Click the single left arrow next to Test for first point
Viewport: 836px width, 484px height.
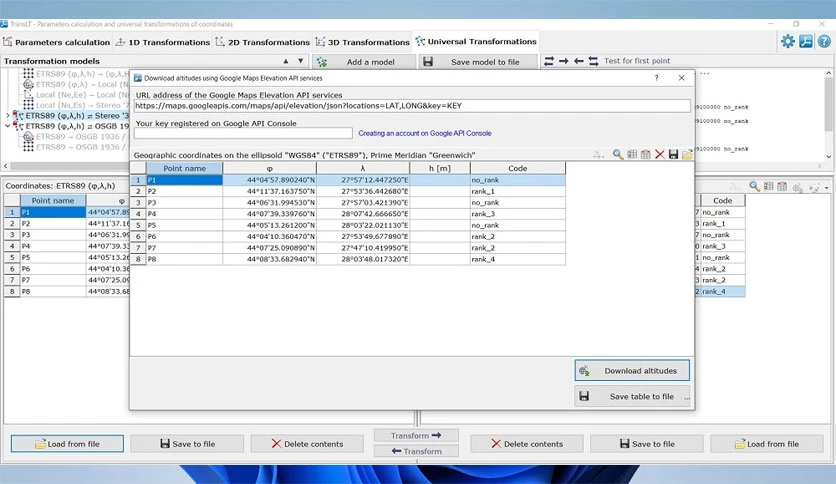coord(578,61)
